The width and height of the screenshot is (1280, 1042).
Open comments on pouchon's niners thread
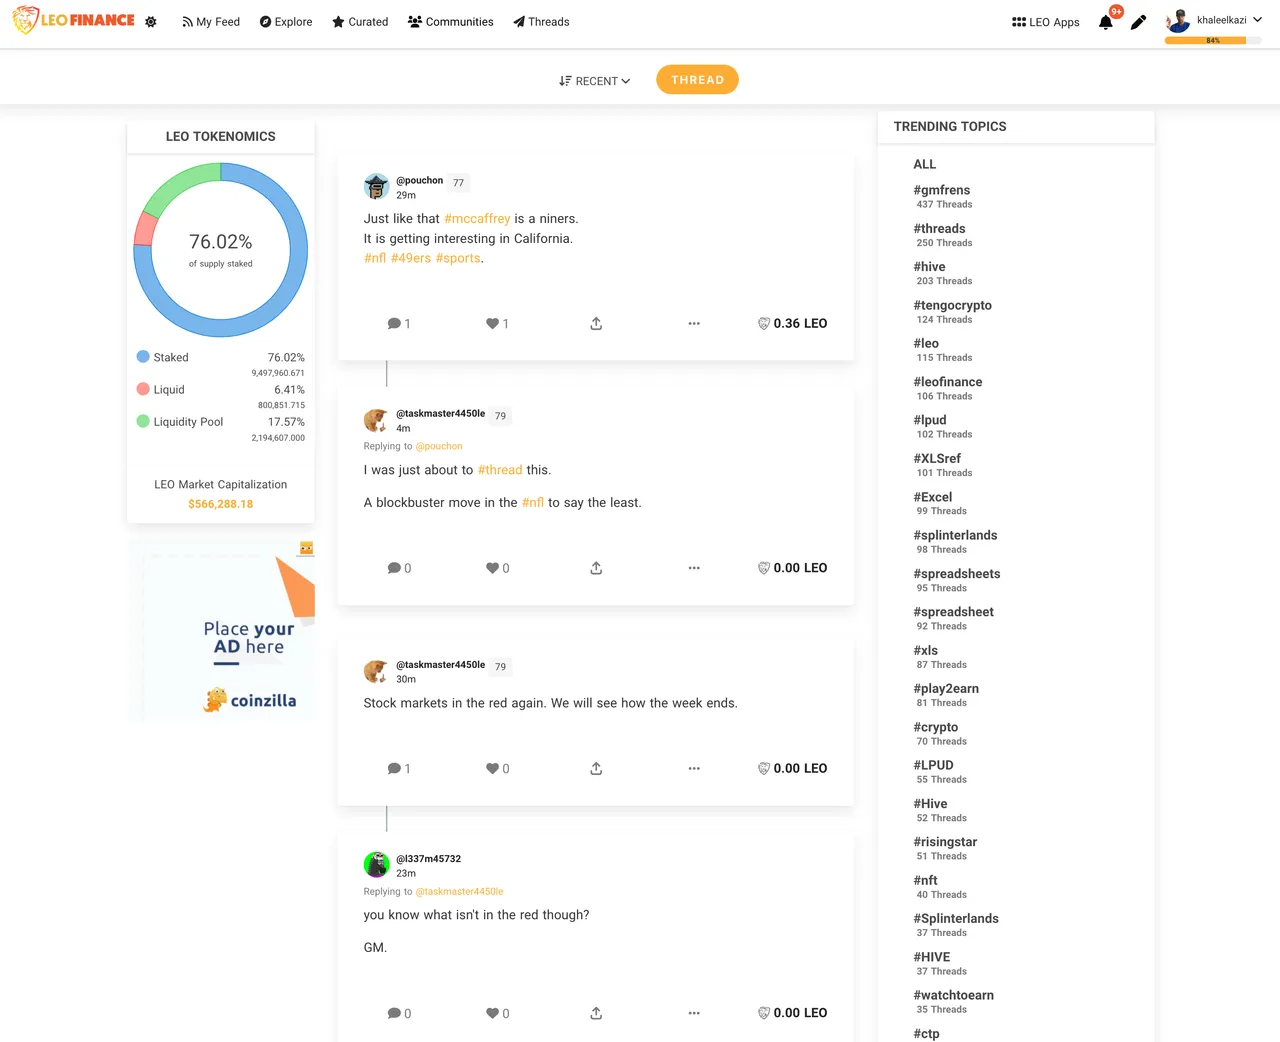point(399,324)
